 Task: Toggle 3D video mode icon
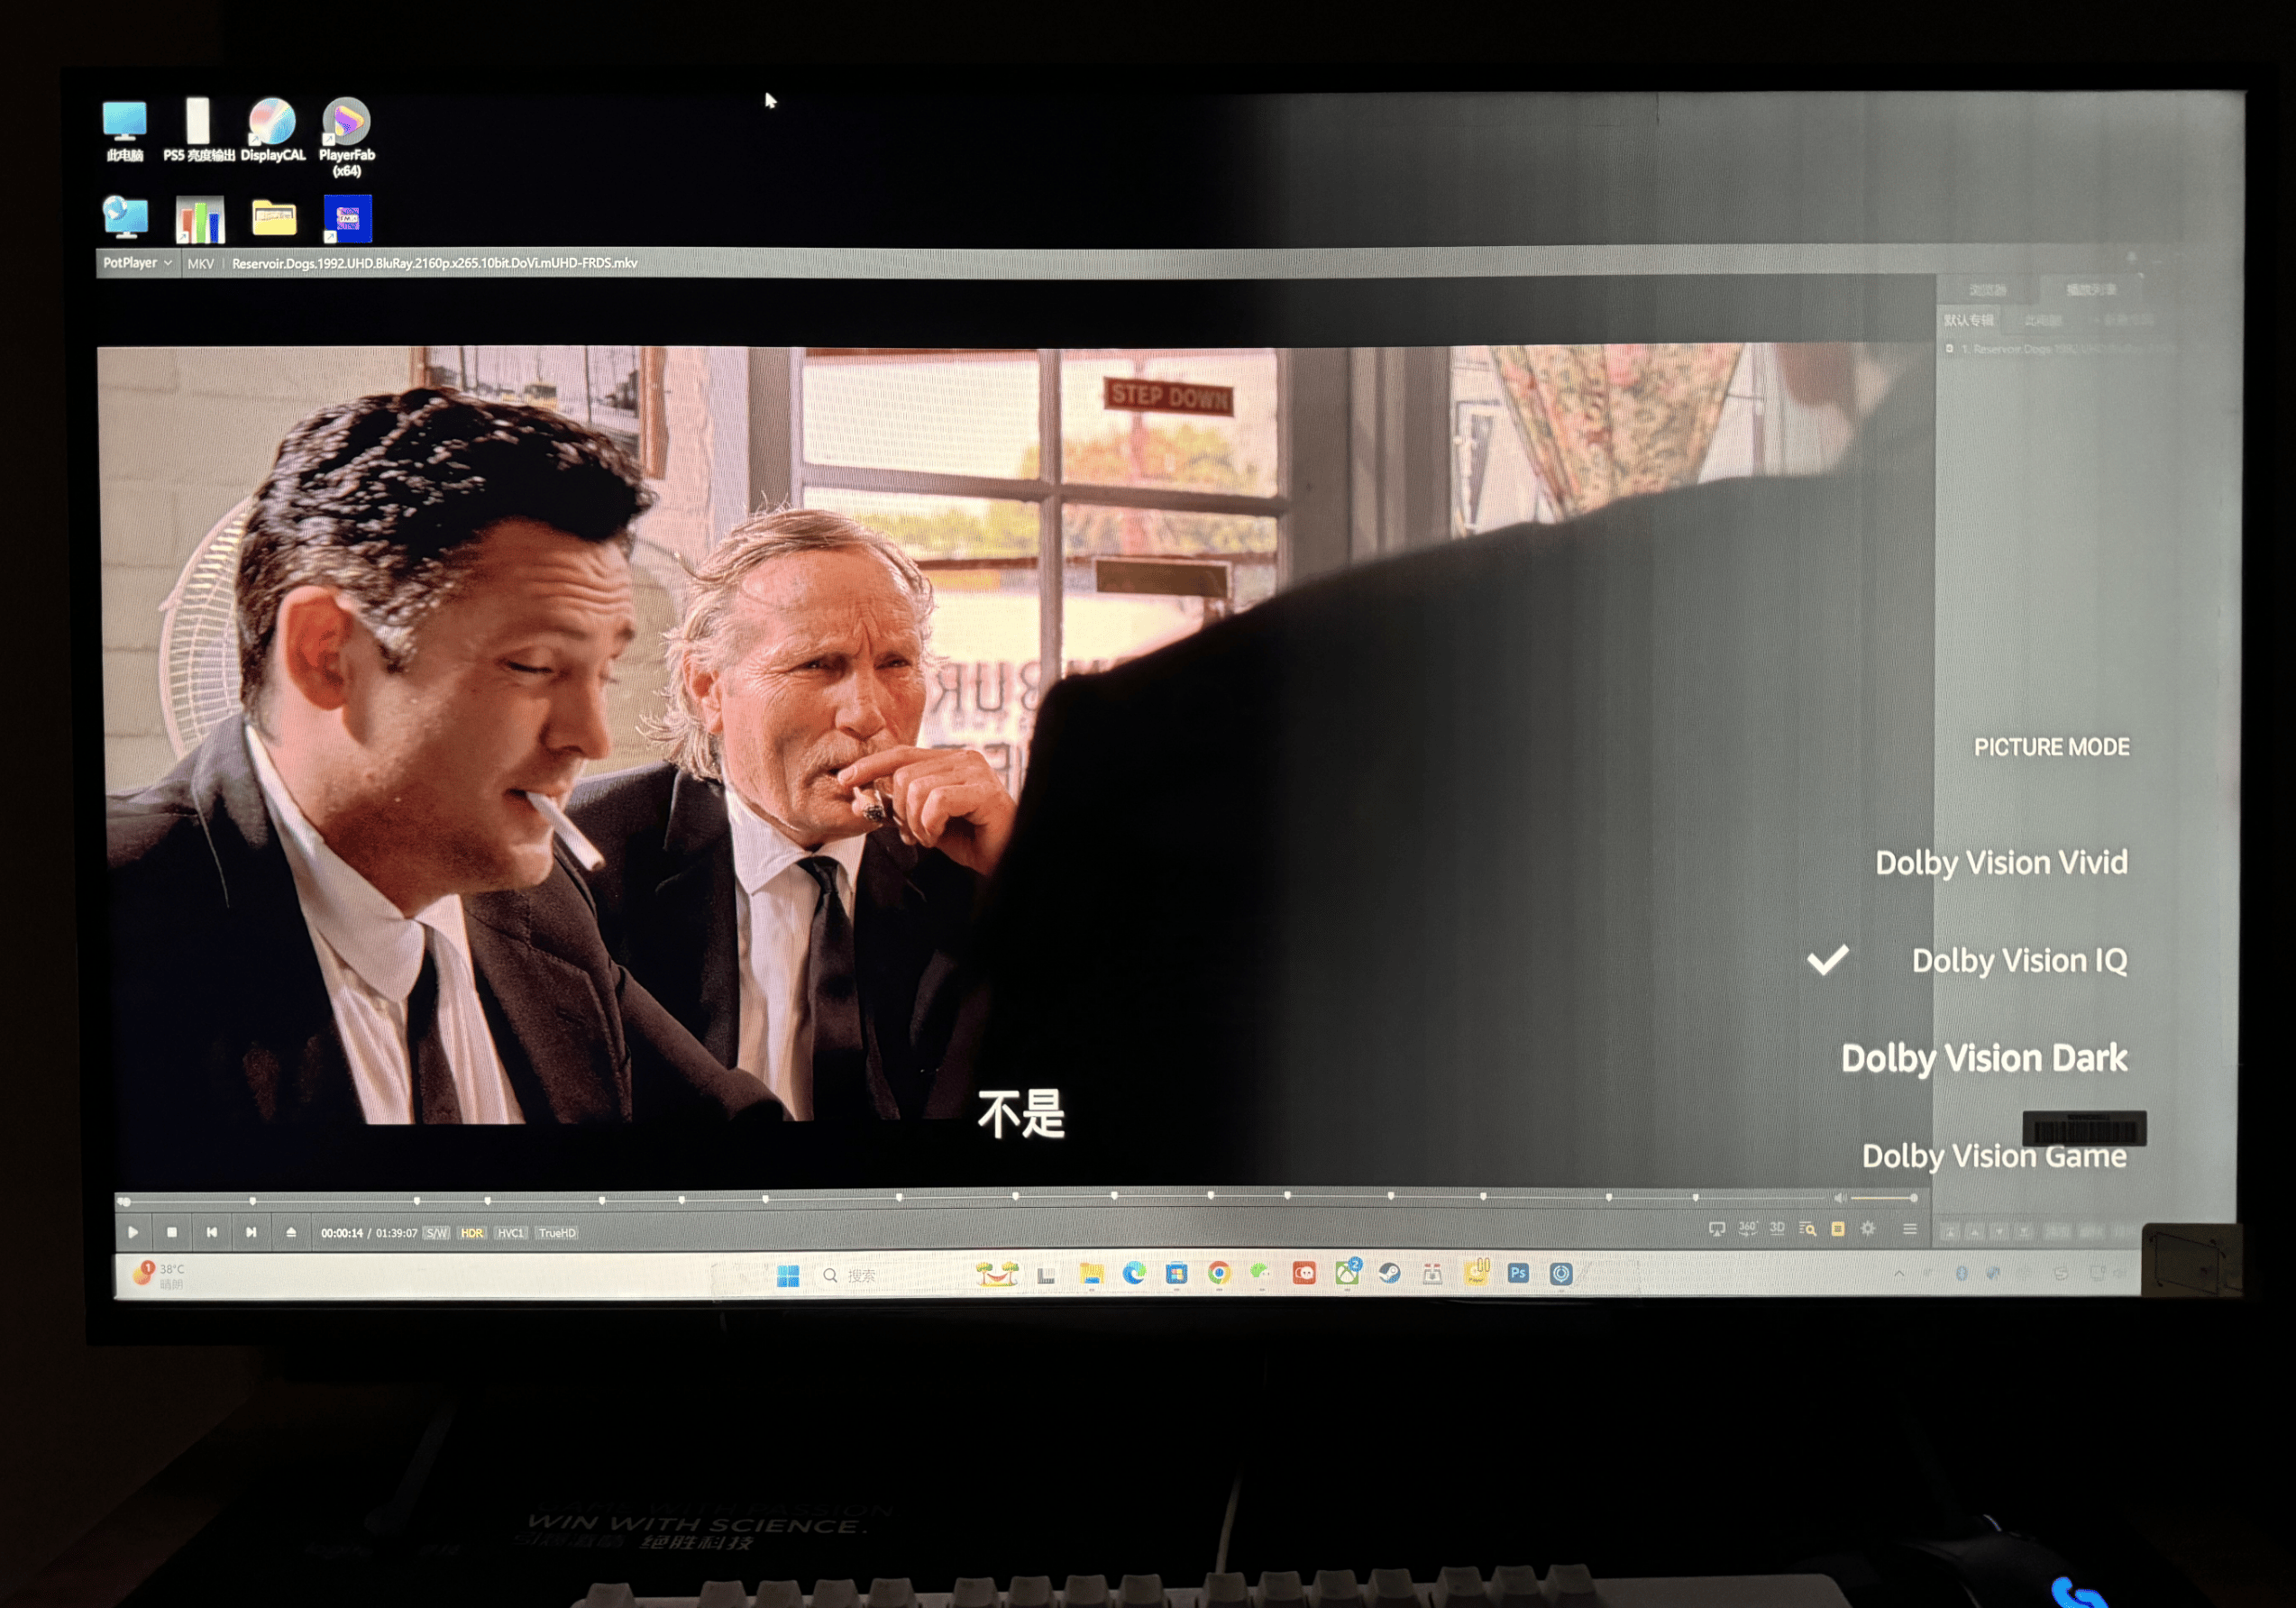[1777, 1229]
